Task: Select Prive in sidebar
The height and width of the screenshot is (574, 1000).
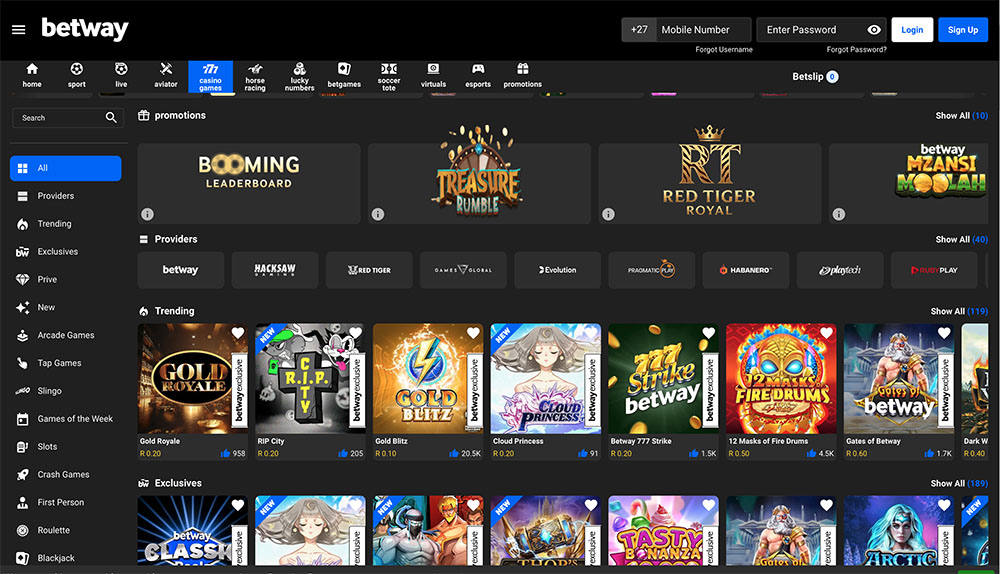Action: (66, 279)
